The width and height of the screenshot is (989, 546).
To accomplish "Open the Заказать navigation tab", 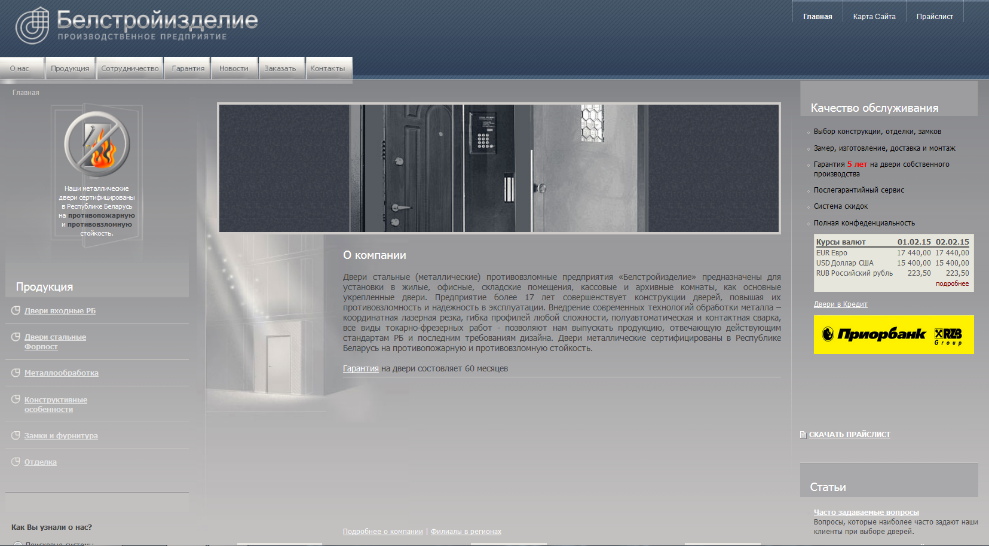I will 280,68.
